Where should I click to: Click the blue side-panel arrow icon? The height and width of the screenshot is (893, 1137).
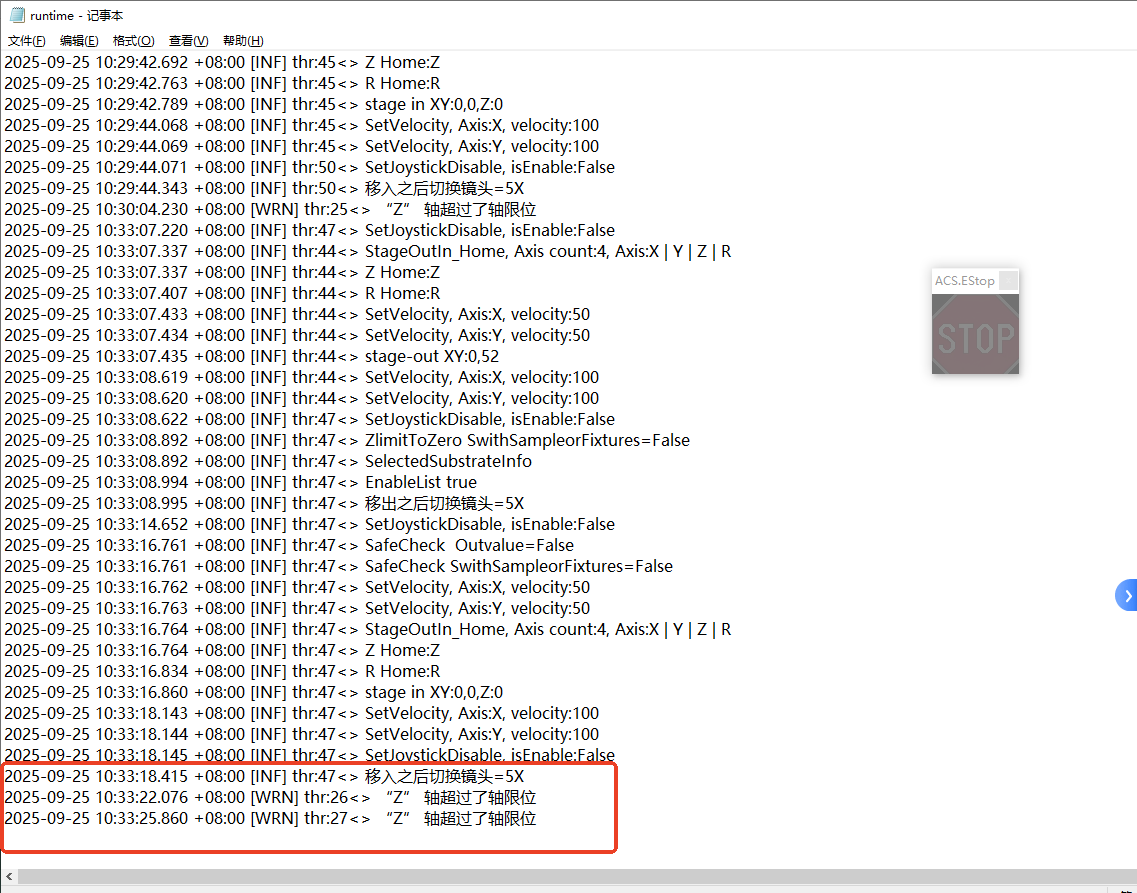click(1127, 596)
